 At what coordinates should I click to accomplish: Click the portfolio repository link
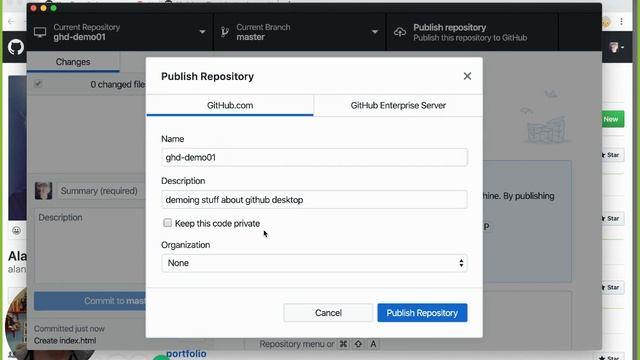point(186,353)
